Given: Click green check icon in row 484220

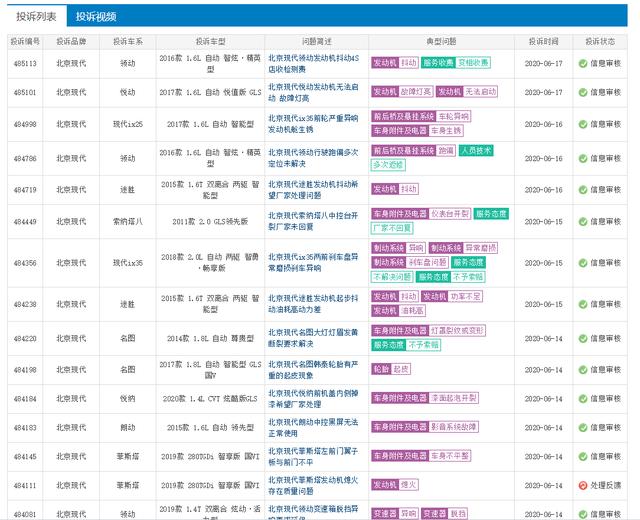Looking at the screenshot, I should coord(583,338).
